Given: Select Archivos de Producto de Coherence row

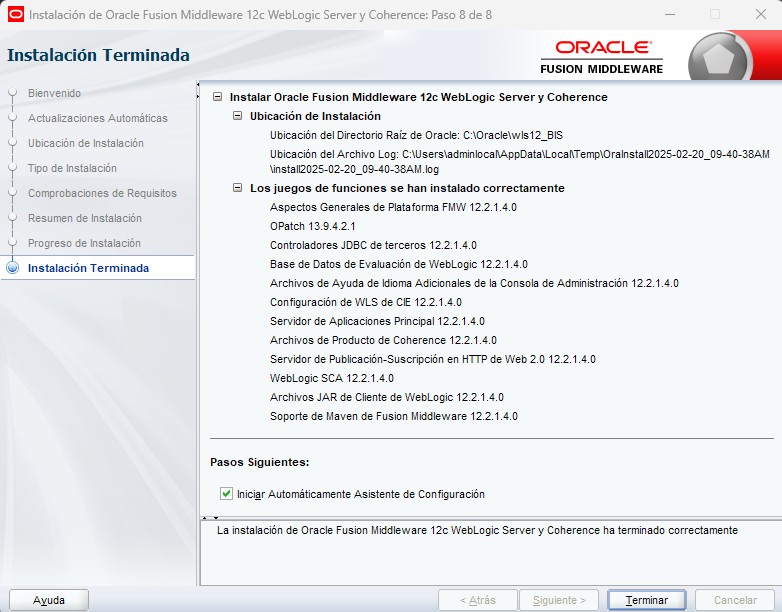Looking at the screenshot, I should 383,340.
